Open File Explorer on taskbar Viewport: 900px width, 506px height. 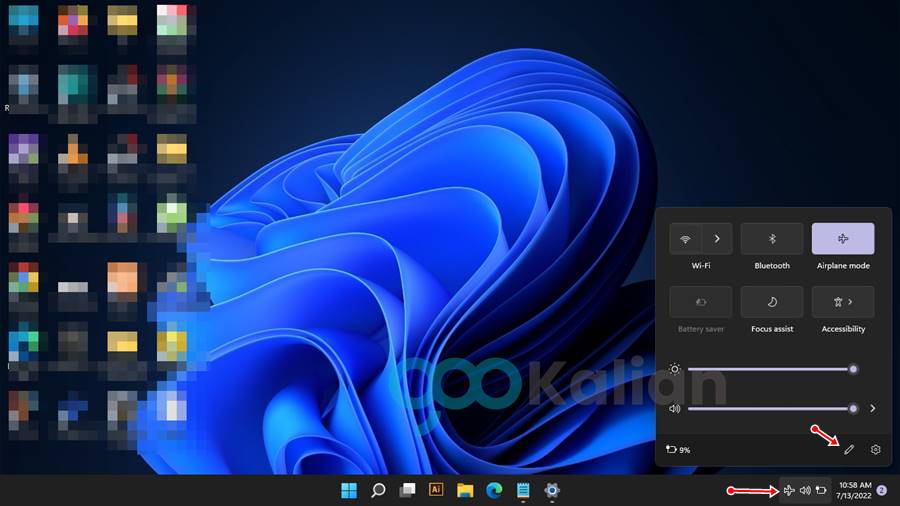[465, 491]
